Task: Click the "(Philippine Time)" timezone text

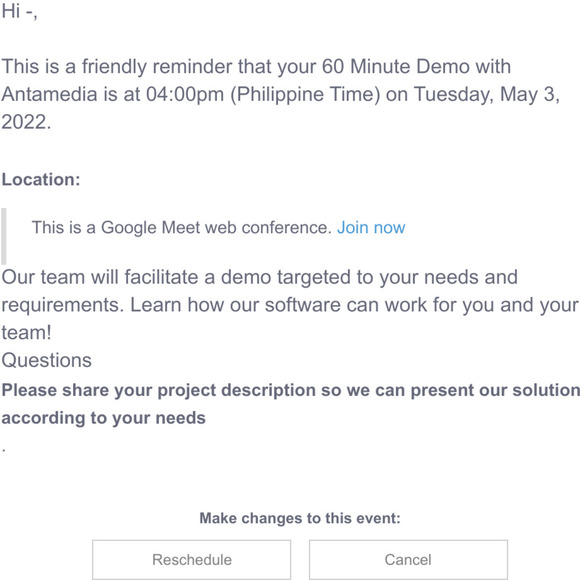Action: (305, 94)
